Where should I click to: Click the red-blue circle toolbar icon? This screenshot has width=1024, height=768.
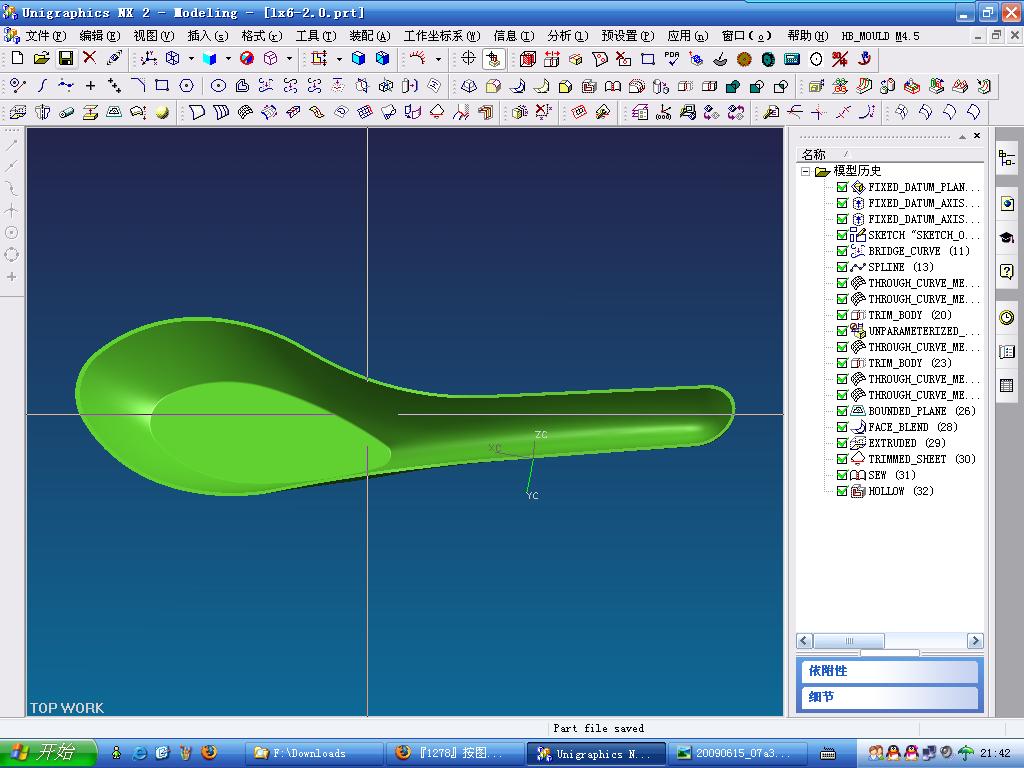click(246, 59)
